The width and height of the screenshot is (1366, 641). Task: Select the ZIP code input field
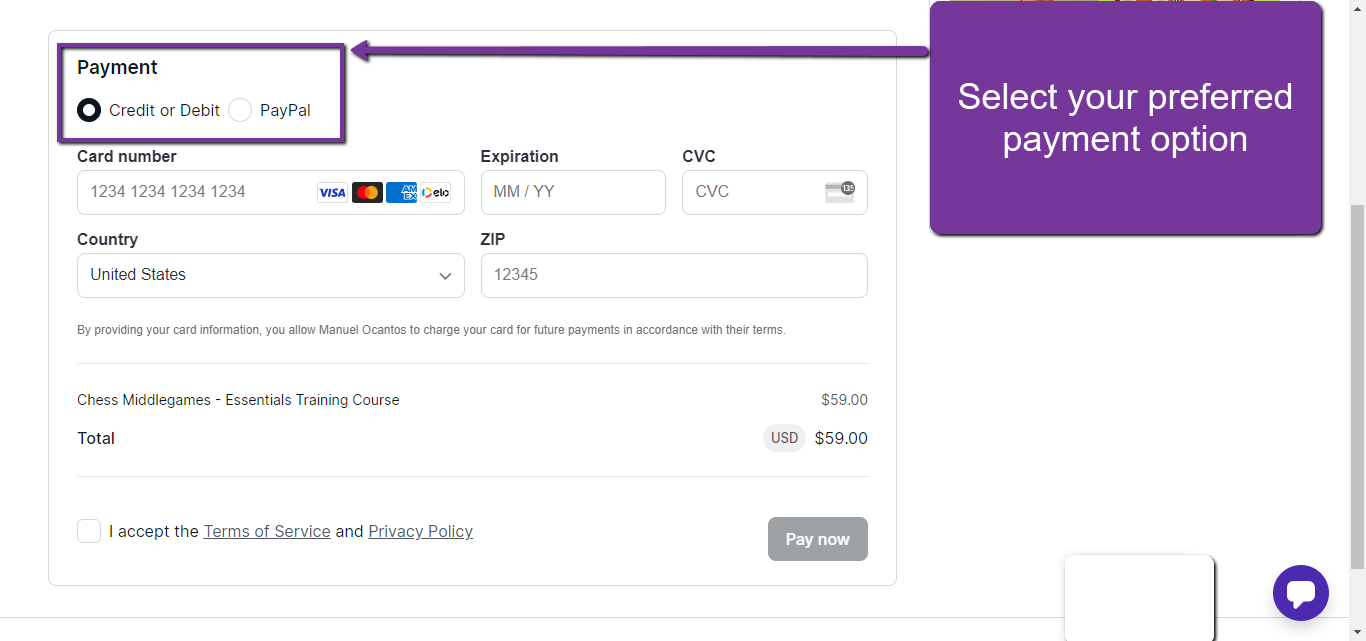click(x=673, y=275)
